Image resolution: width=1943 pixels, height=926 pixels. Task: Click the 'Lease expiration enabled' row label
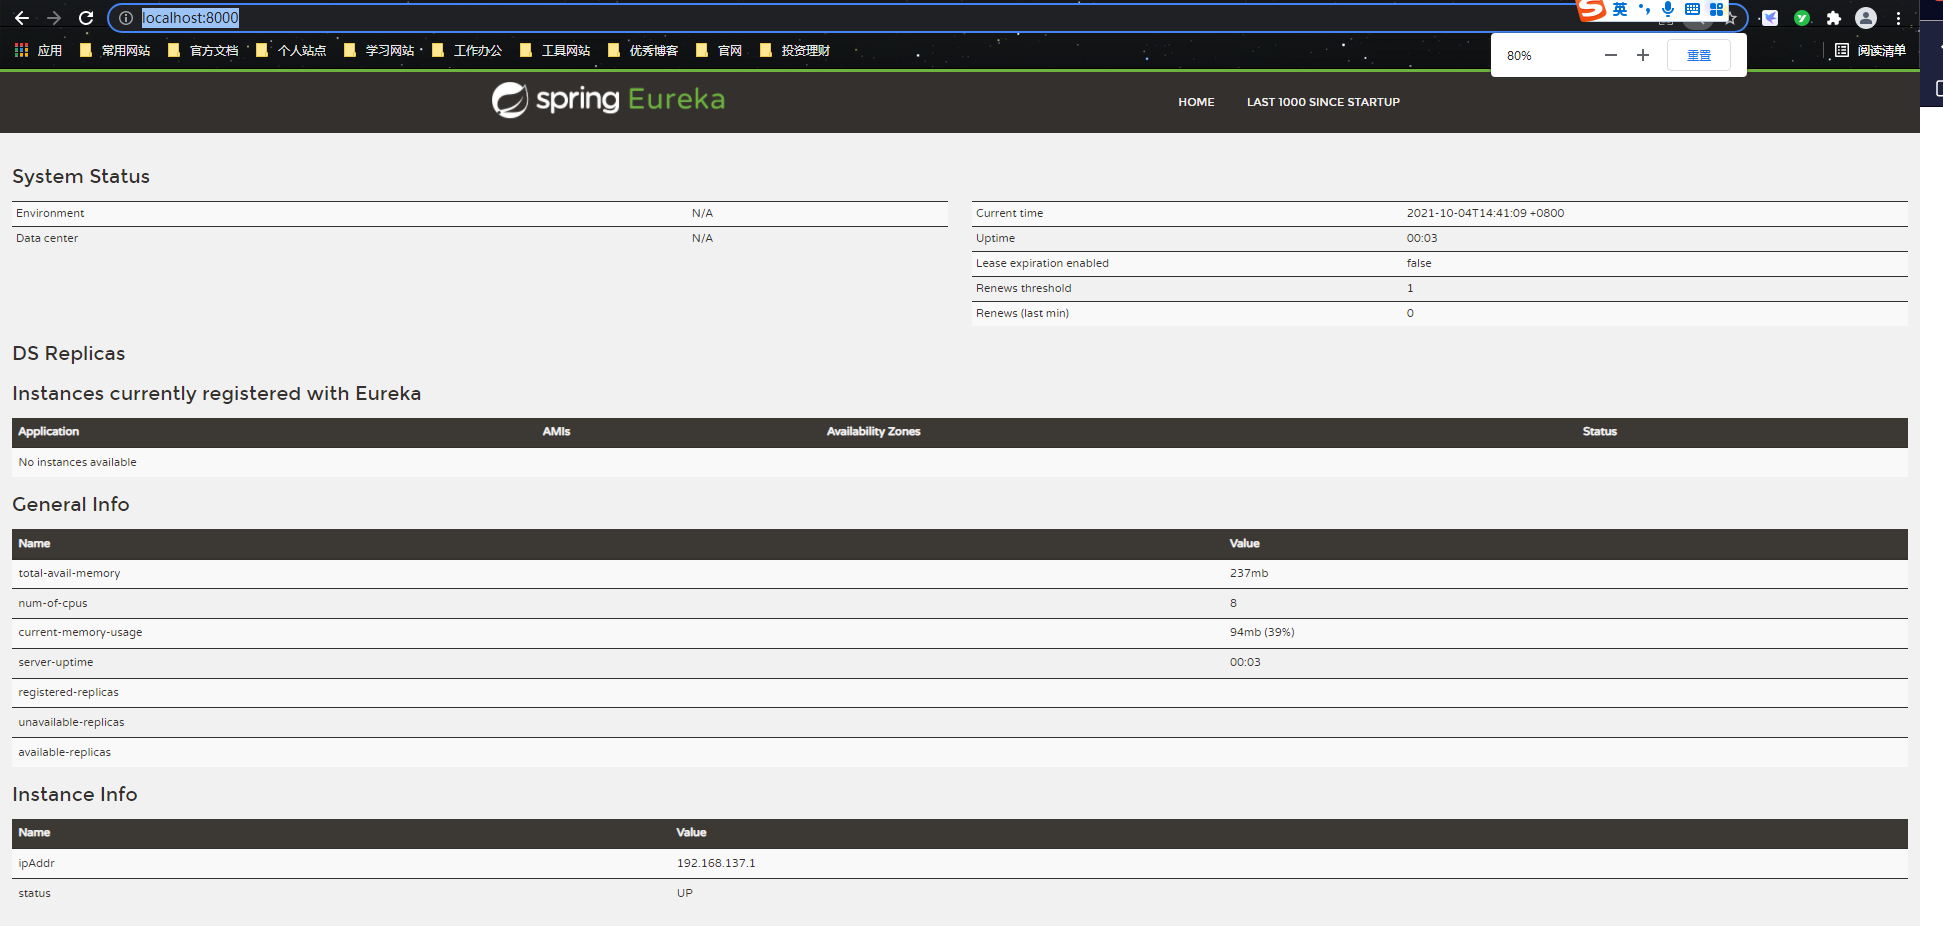pyautogui.click(x=1042, y=263)
